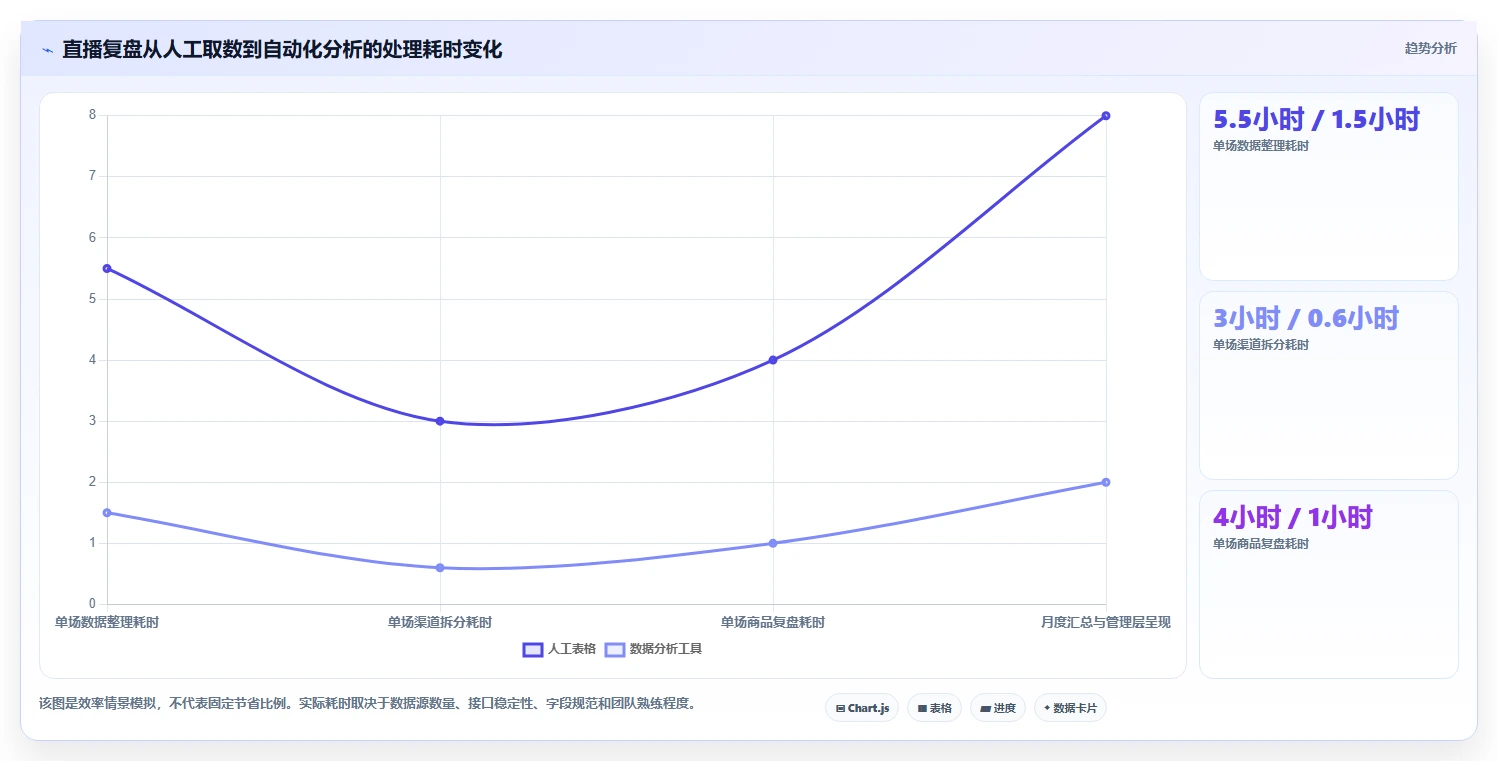Click the 4小时 / 1小时 card value
The width and height of the screenshot is (1498, 761).
pos(1293,517)
